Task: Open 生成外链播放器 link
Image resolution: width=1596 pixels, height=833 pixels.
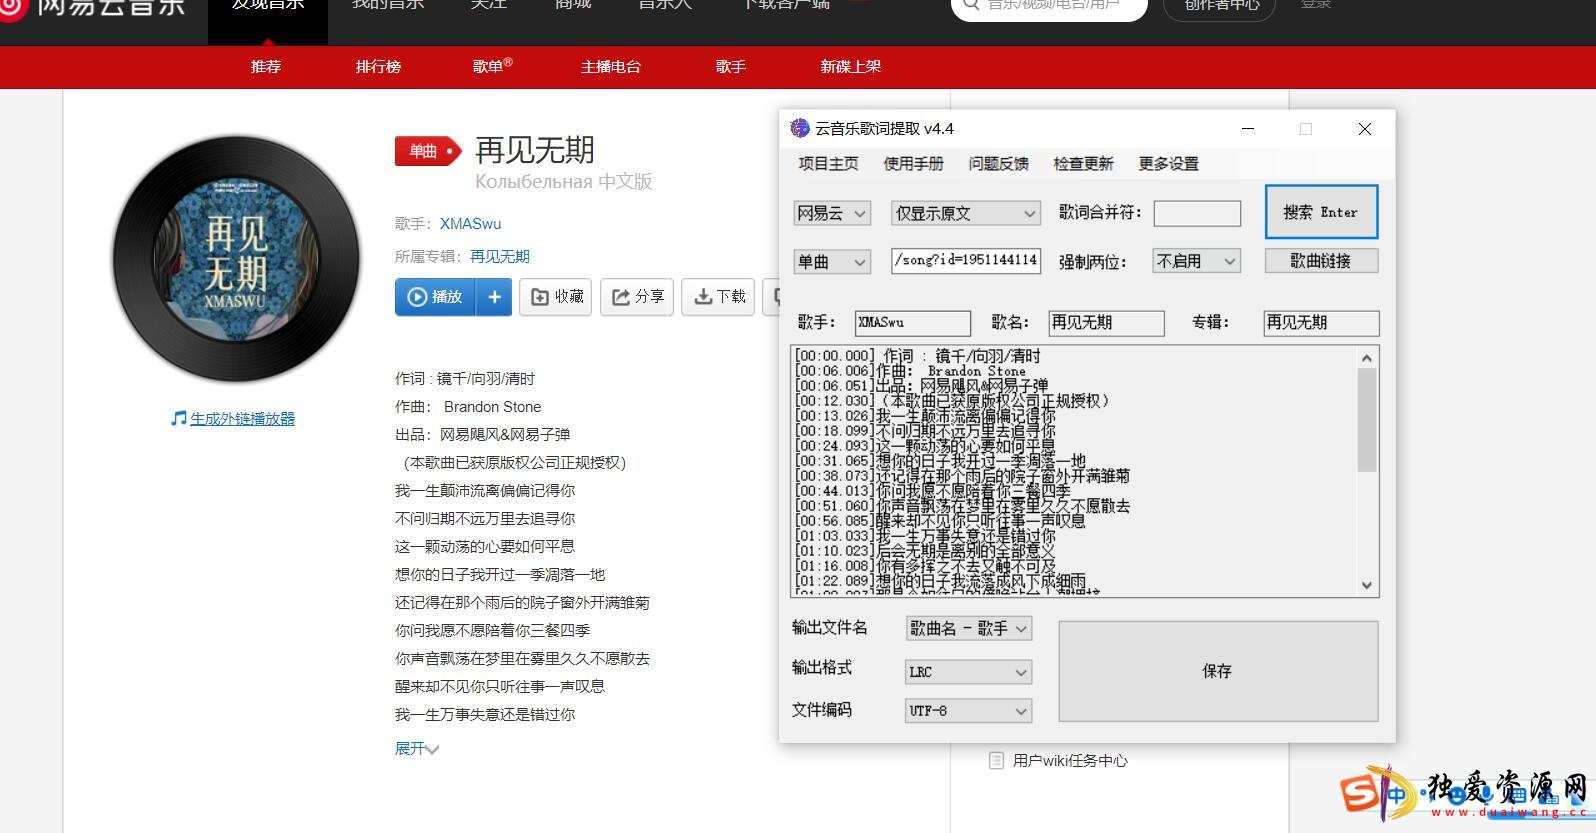Action: [x=242, y=419]
